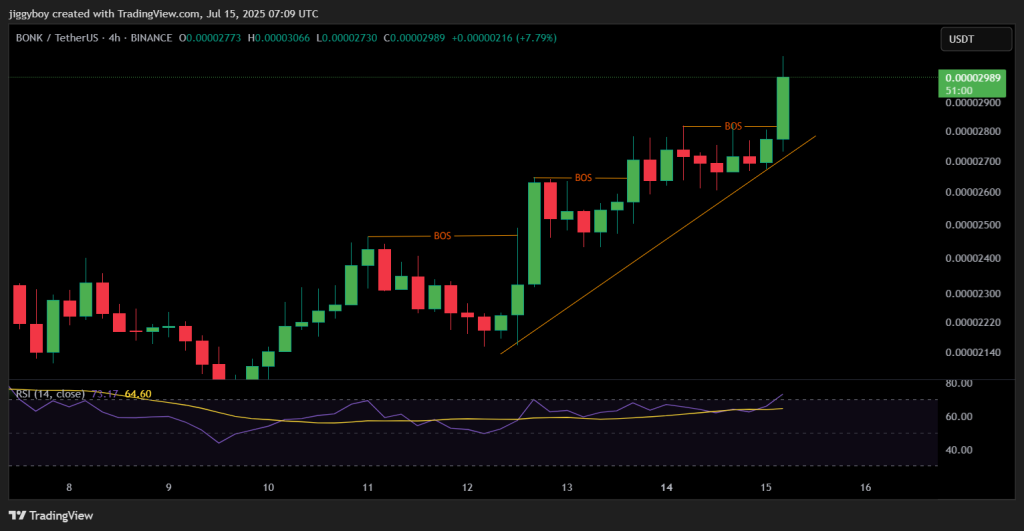Click the open value O0.00002773
The width and height of the screenshot is (1024, 531).
[x=210, y=38]
